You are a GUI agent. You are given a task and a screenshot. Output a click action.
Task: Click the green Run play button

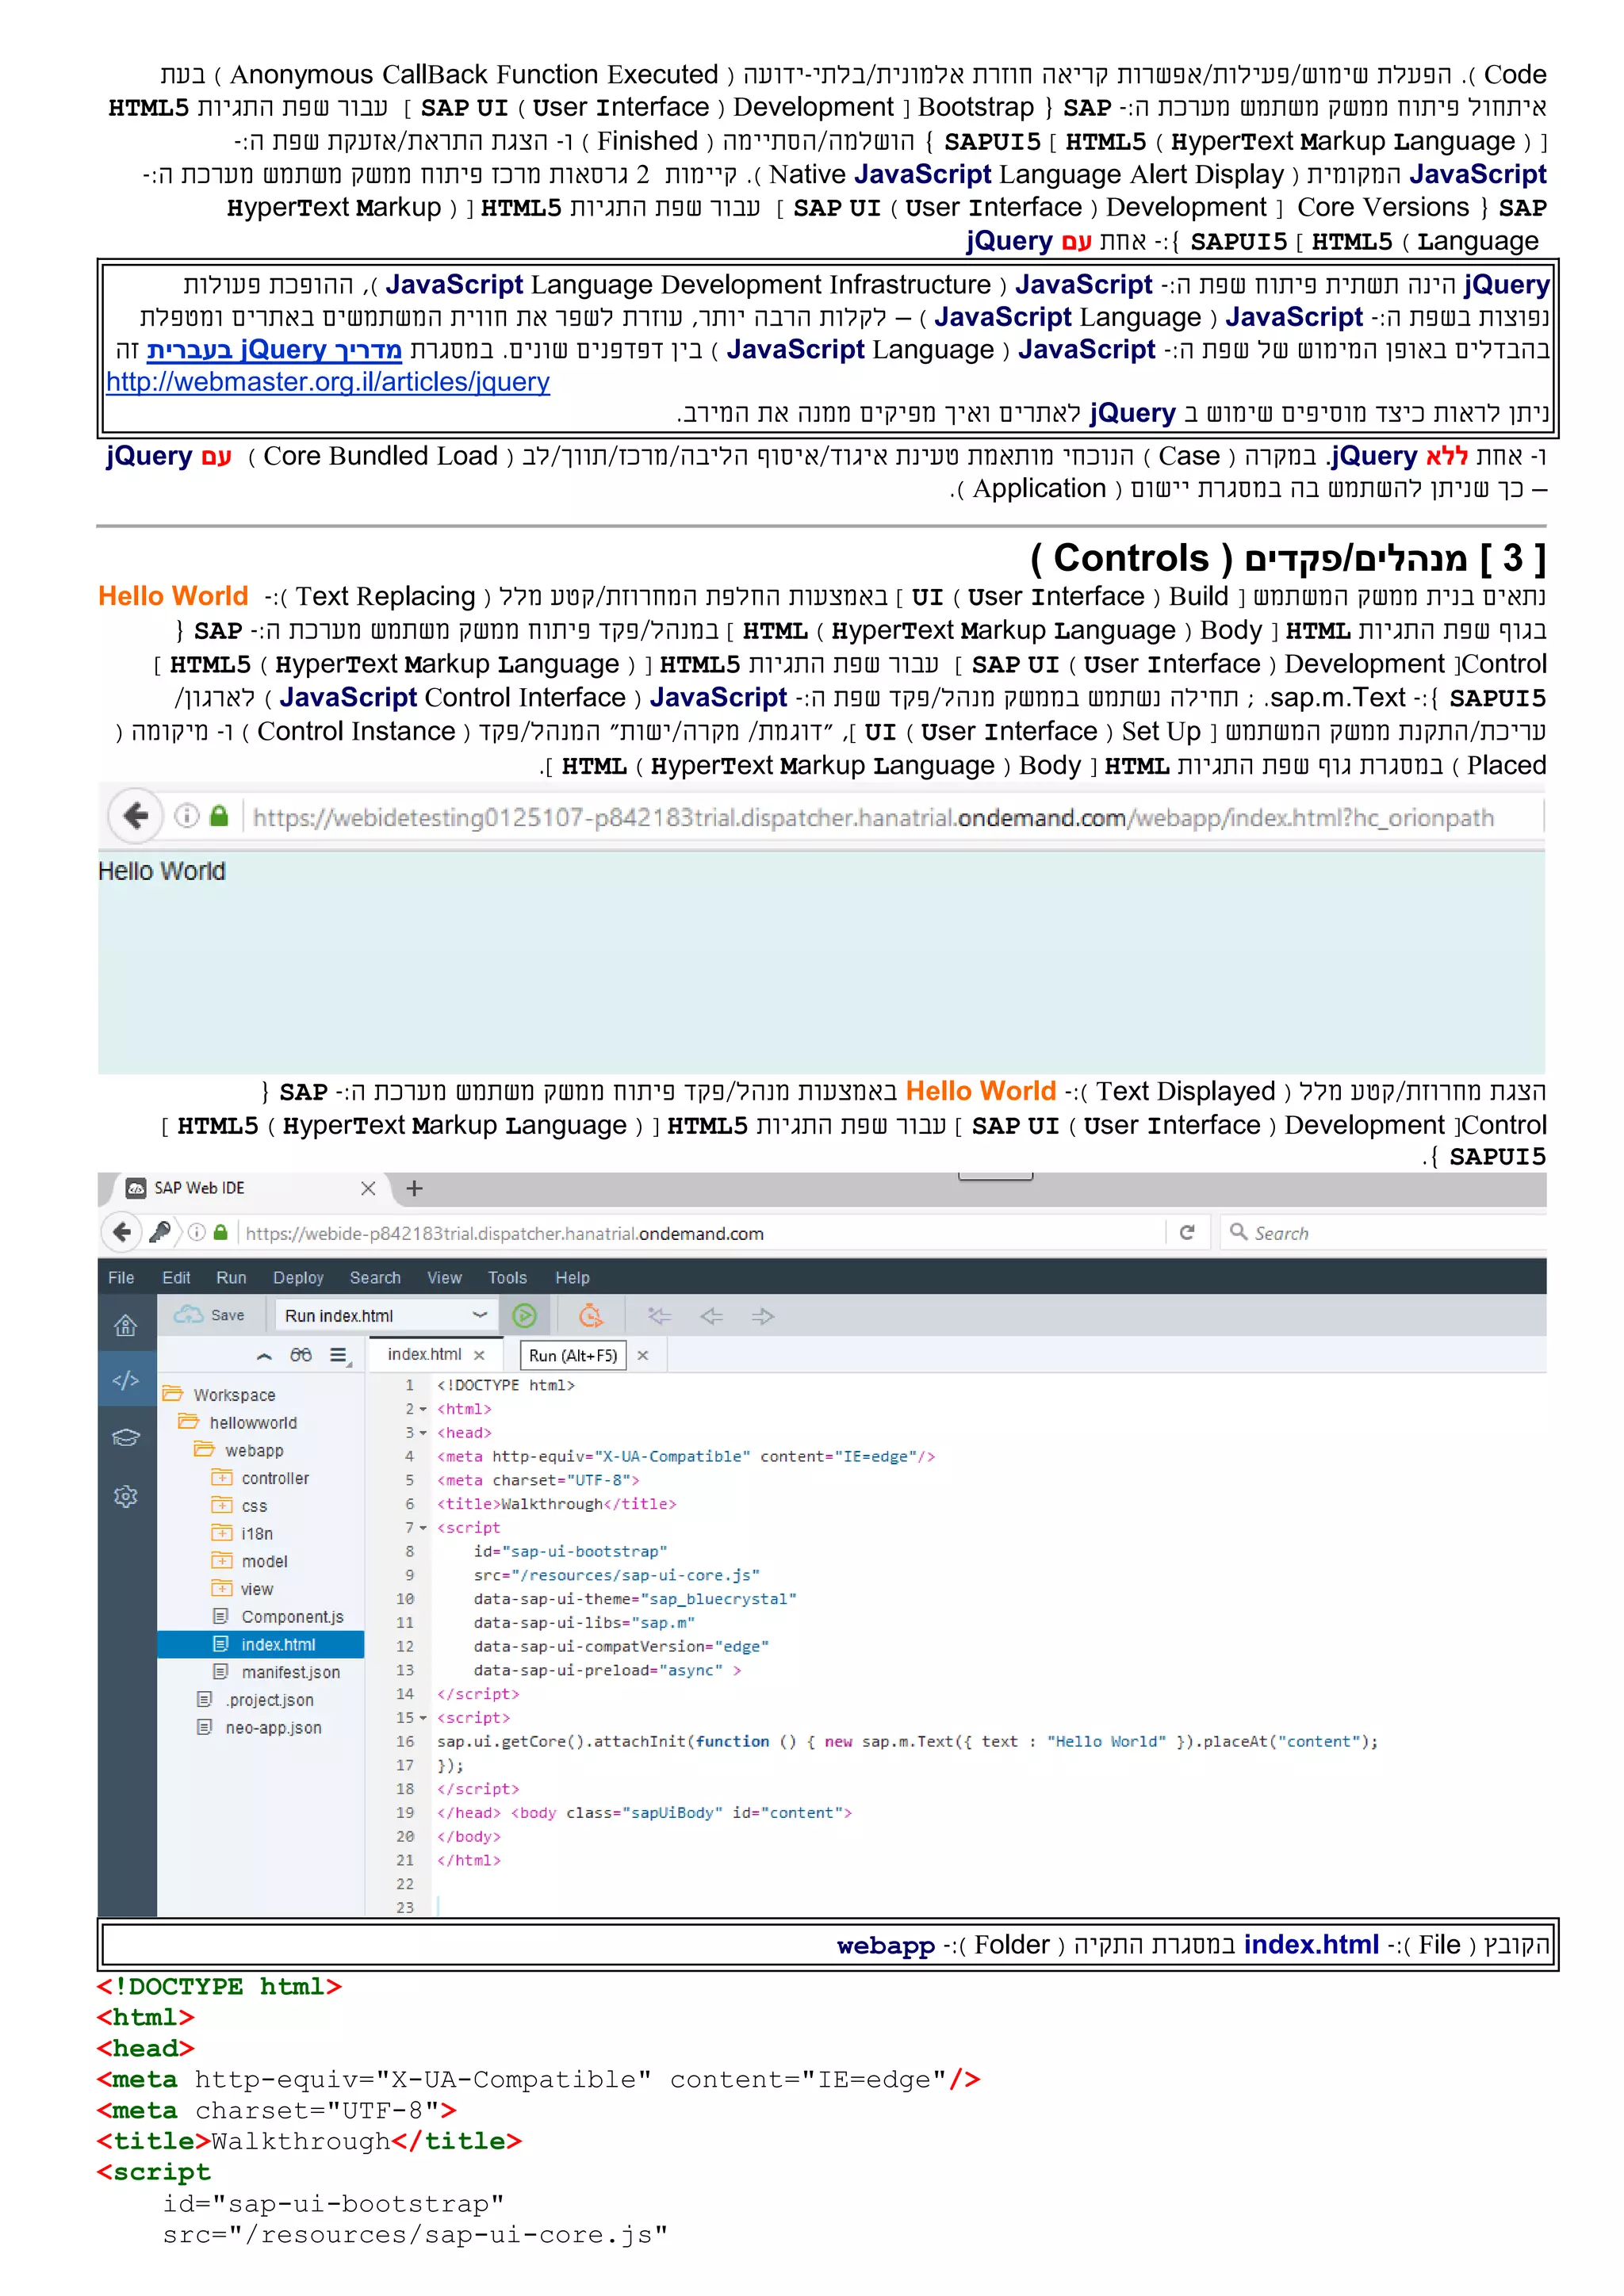pos(524,1316)
